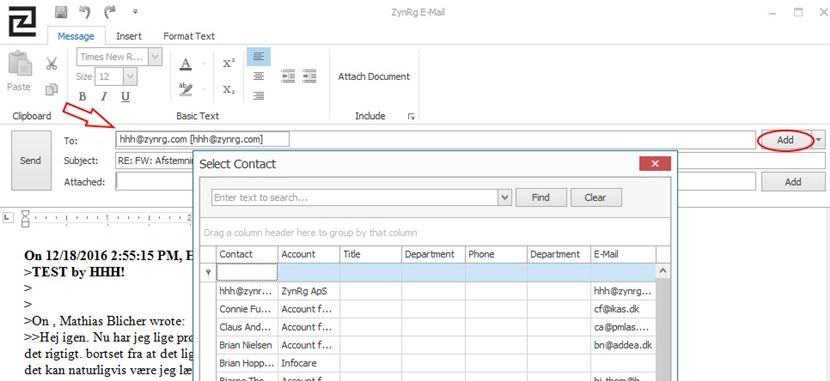Image resolution: width=830 pixels, height=381 pixels.
Task: Click Attach Document in Include group
Action: coord(374,77)
